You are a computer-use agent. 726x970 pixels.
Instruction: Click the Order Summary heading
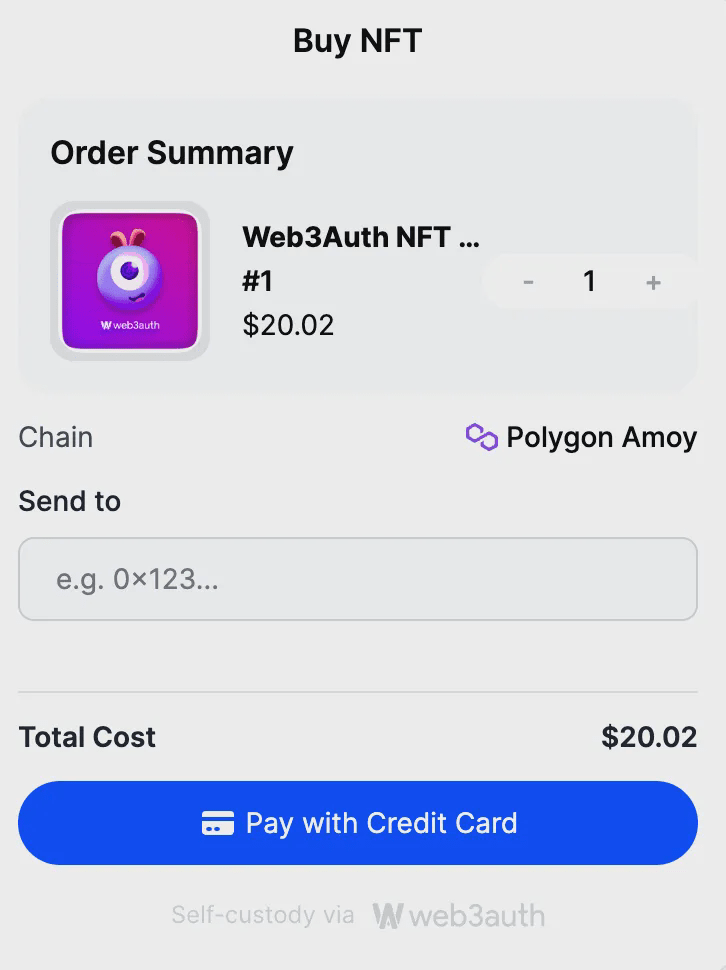coord(172,153)
